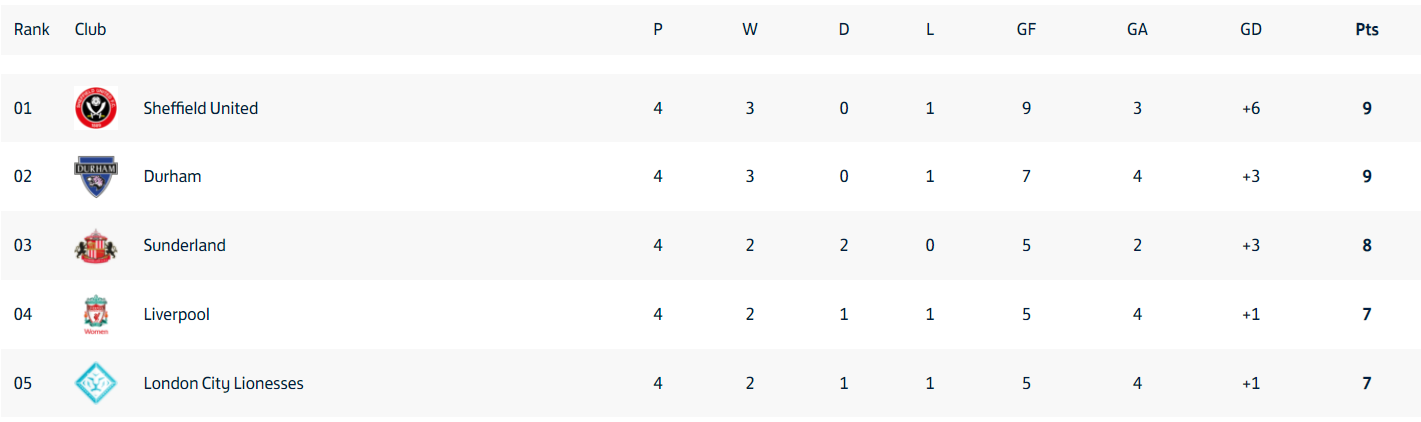1421x422 pixels.
Task: Click the W column header
Action: click(x=750, y=30)
